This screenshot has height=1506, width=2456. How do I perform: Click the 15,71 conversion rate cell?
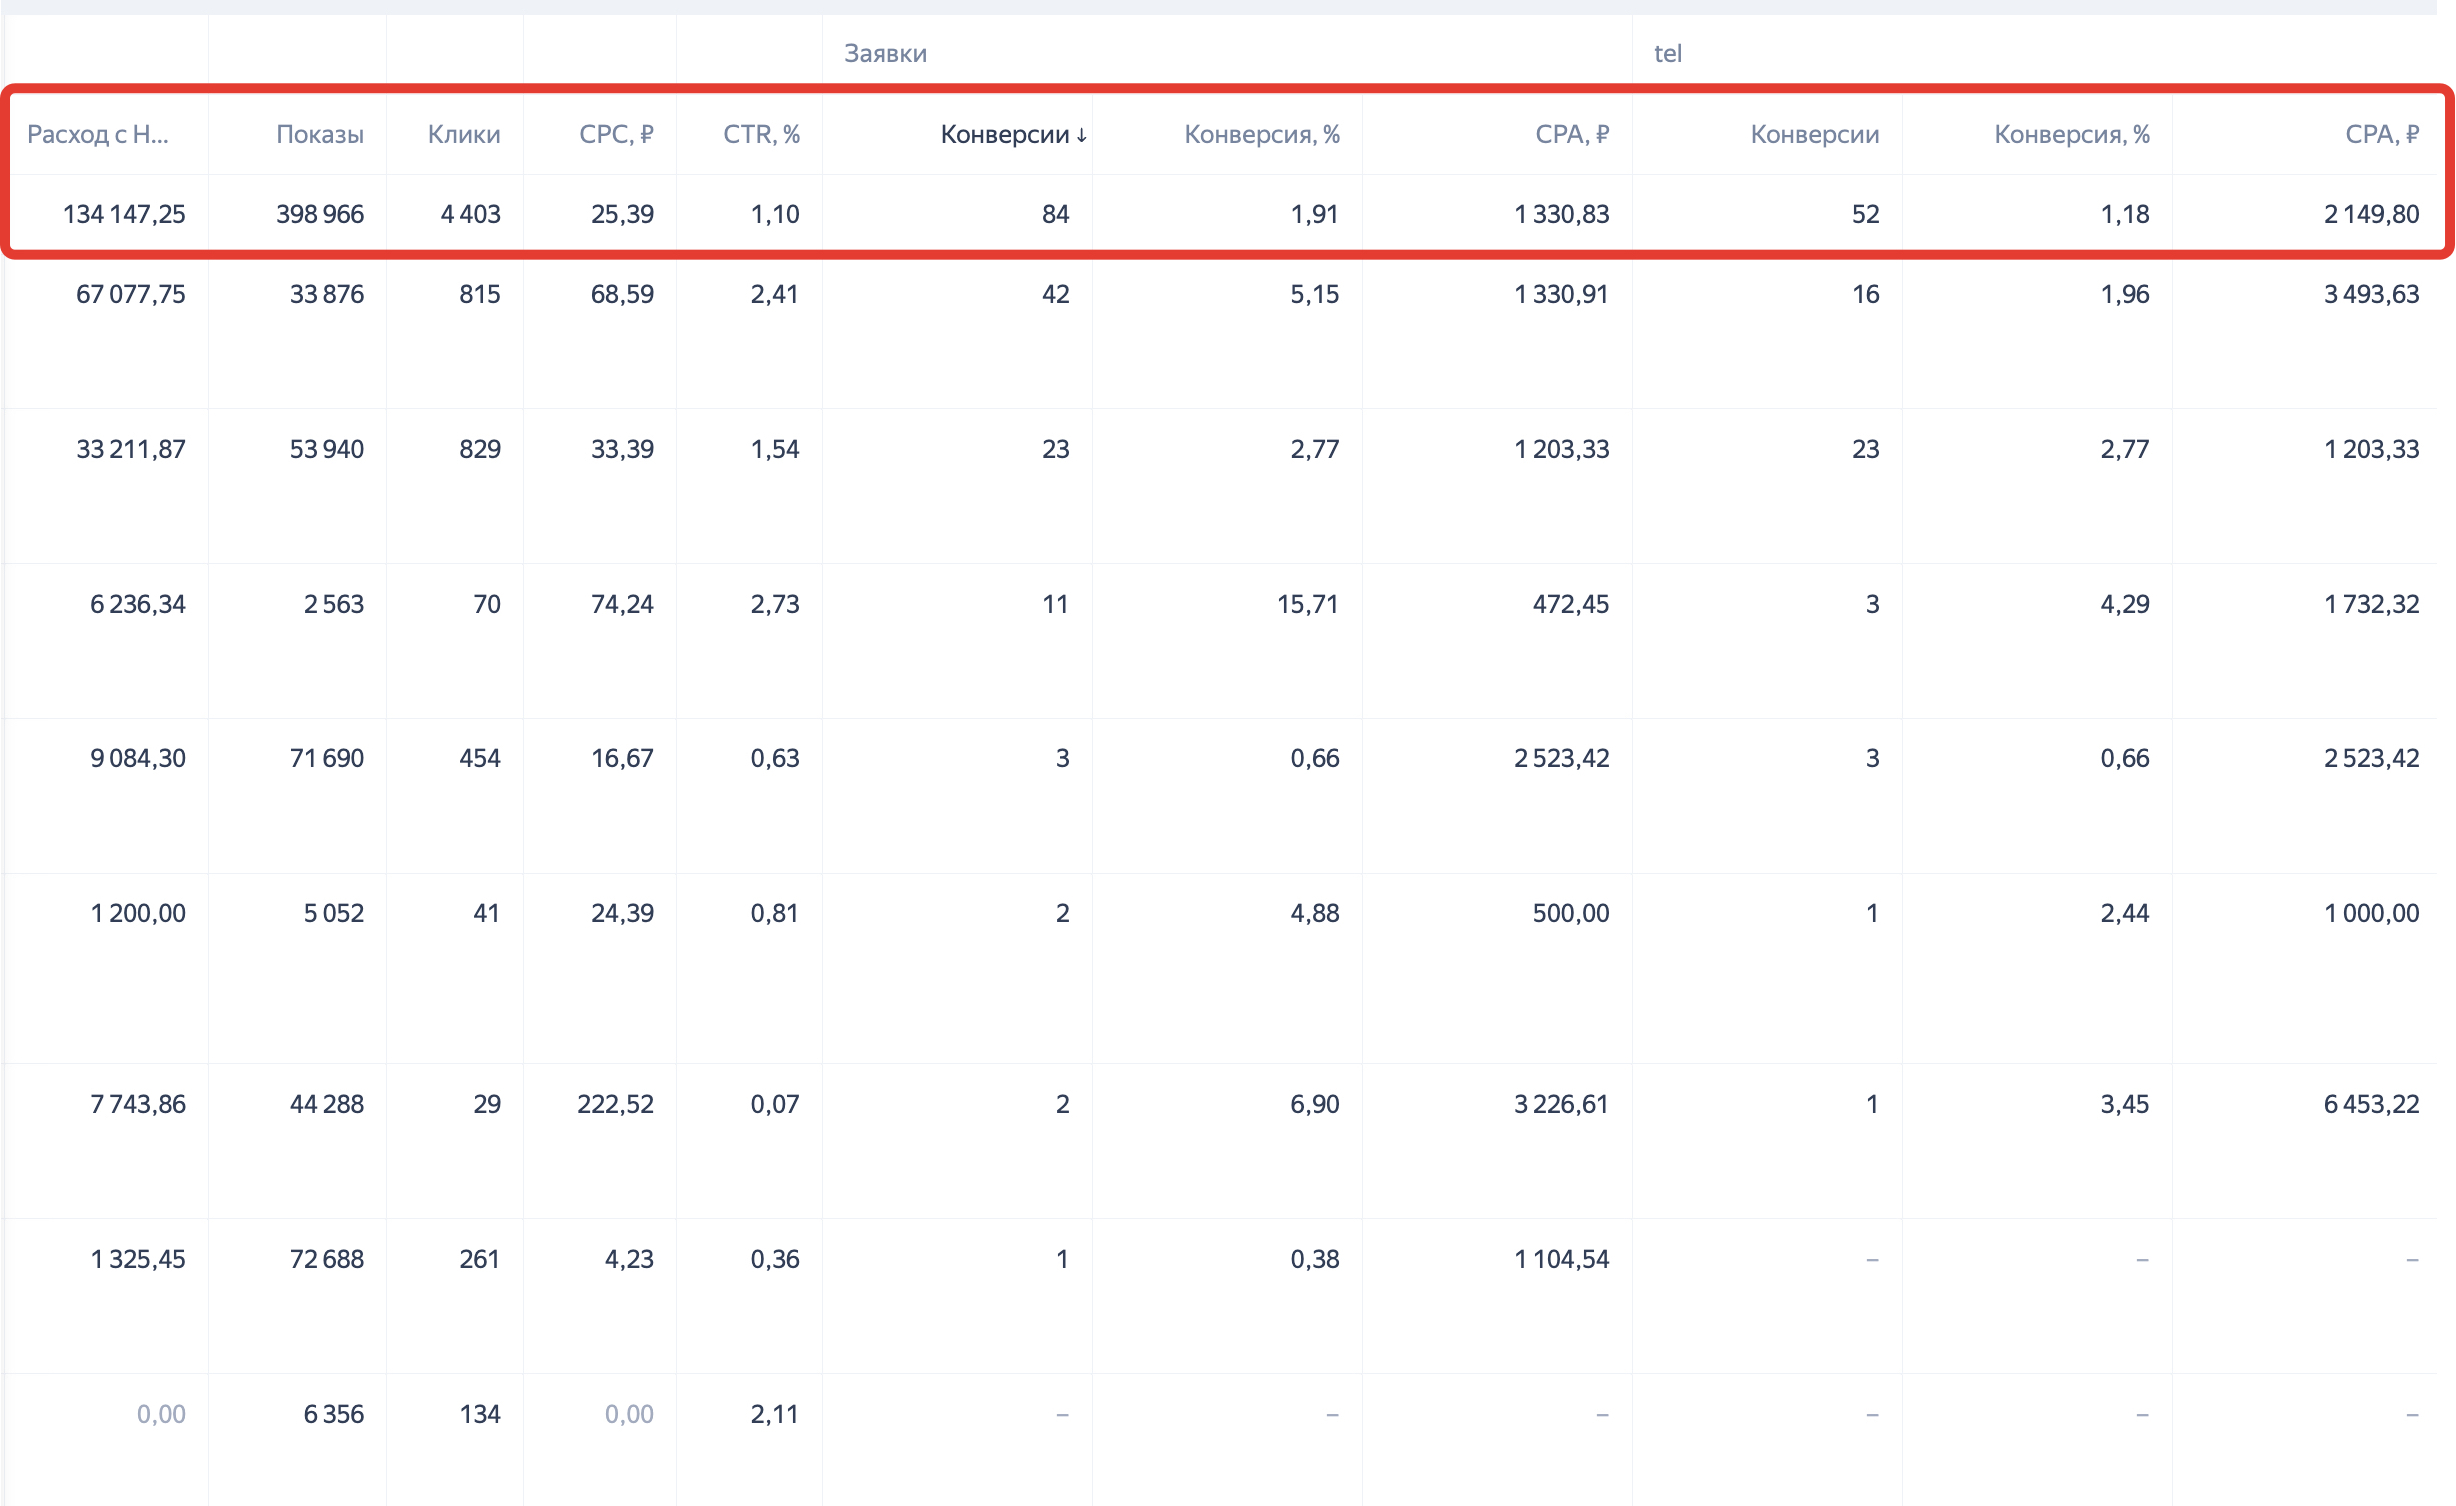[x=1307, y=604]
